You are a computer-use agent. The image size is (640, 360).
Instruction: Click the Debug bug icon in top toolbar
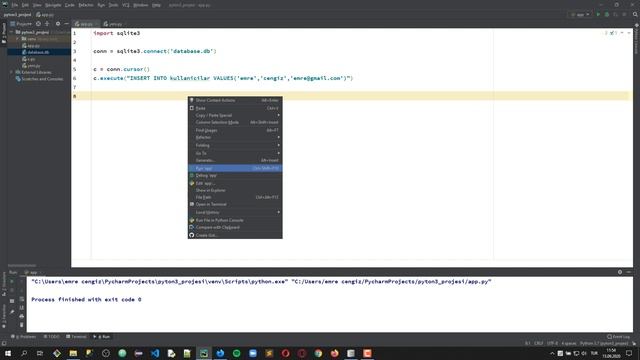tap(607, 14)
